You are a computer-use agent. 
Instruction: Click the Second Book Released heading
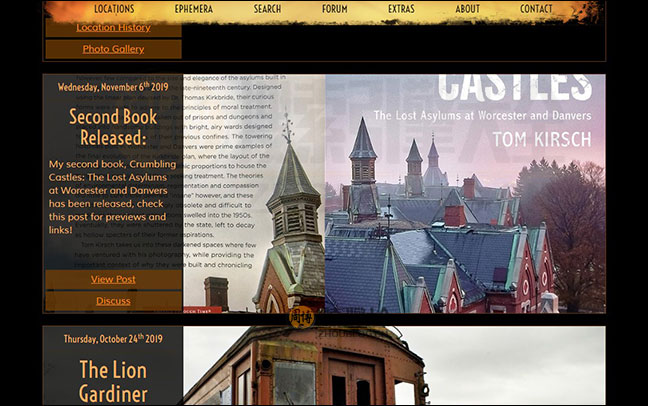tap(113, 127)
